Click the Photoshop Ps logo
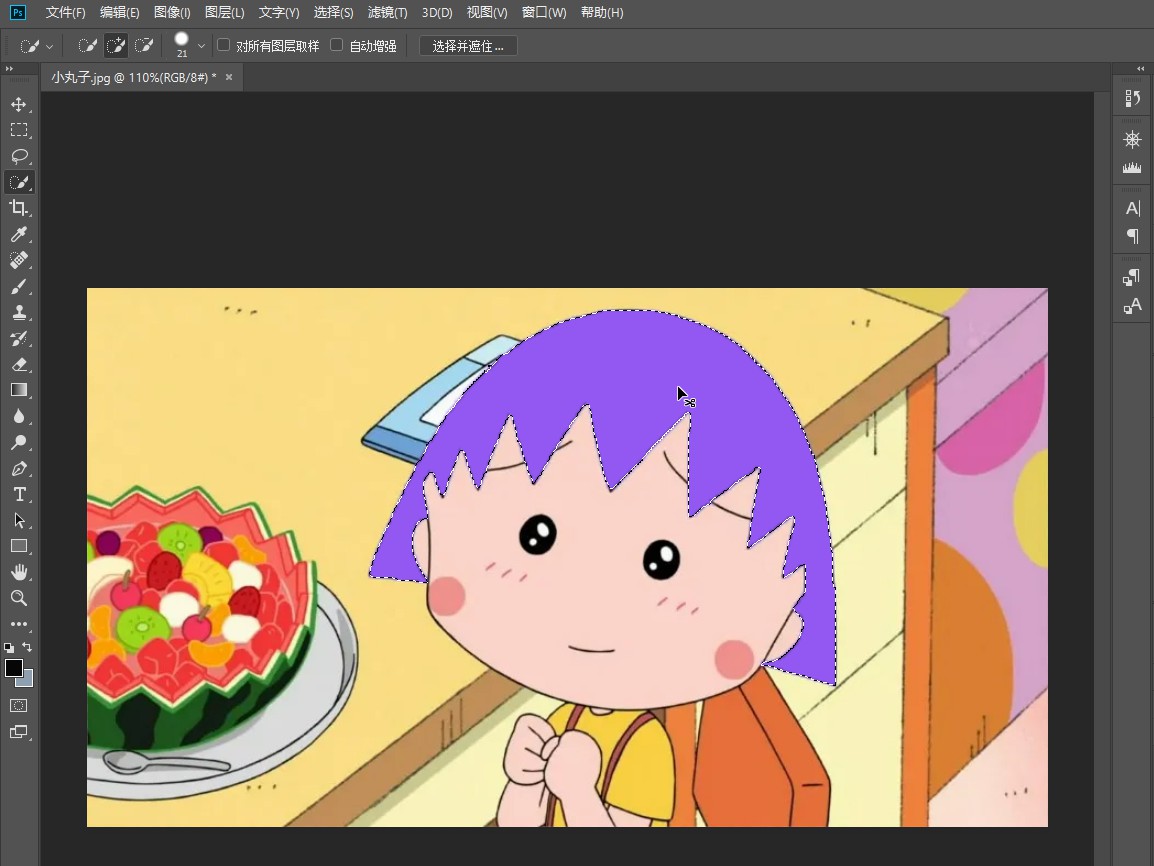 18,13
